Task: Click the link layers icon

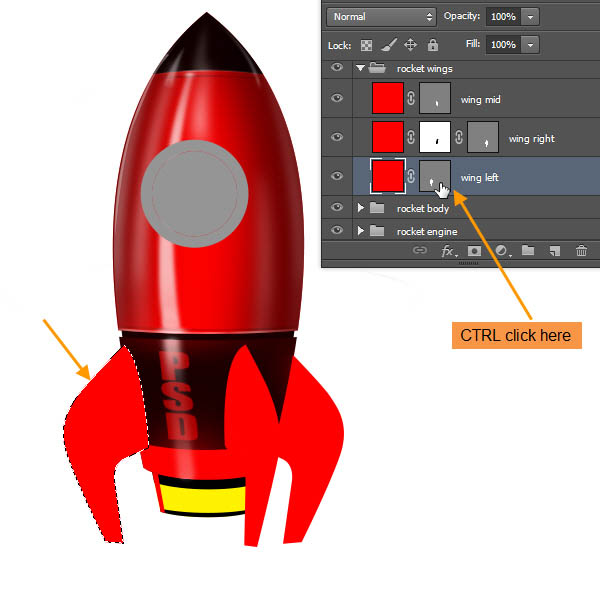Action: [x=420, y=251]
